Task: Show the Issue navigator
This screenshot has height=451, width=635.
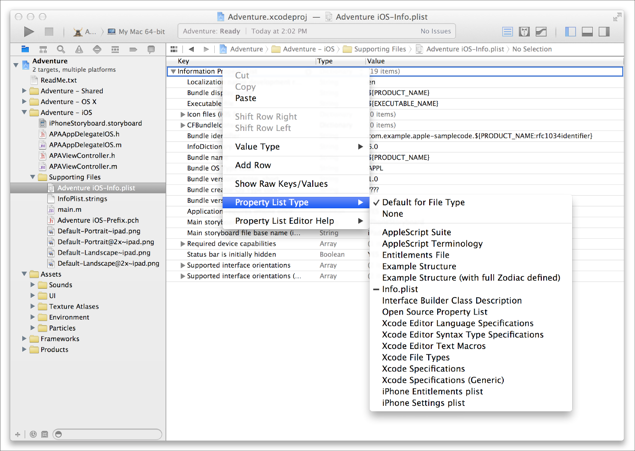Action: (79, 49)
